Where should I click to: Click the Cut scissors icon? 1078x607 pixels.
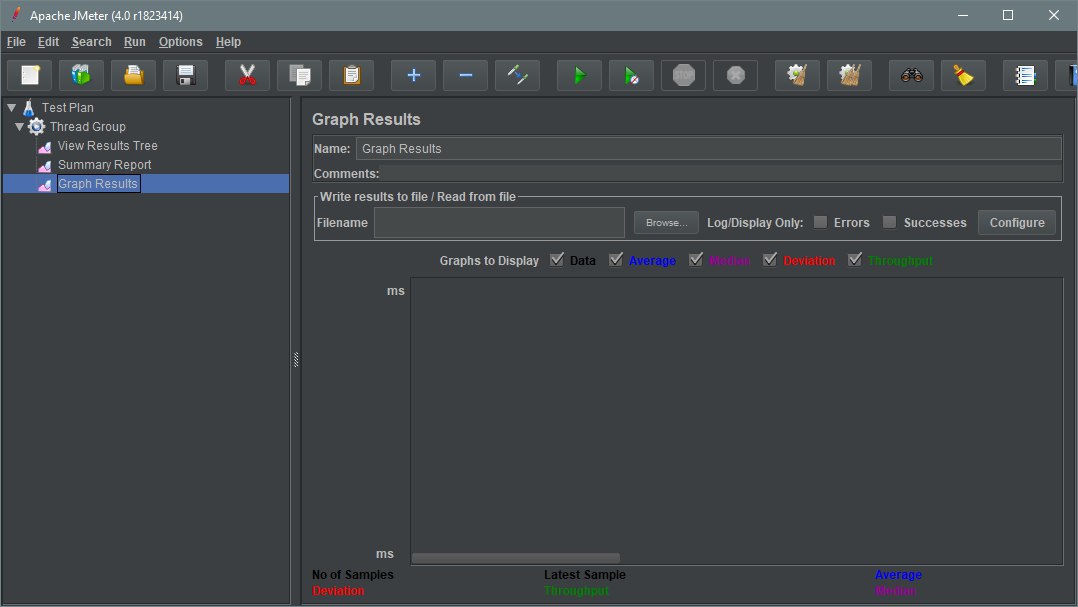point(248,75)
